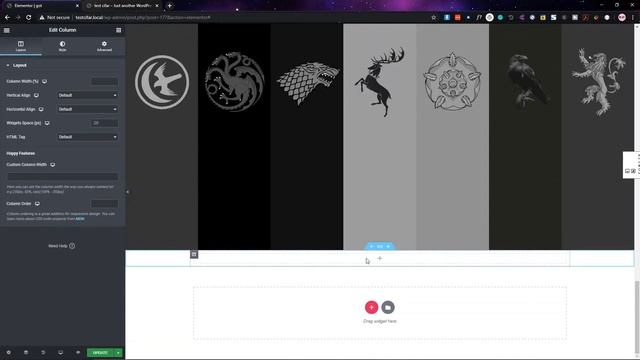Click the section edit handle above empty section
This screenshot has height=360, width=640.
tap(380, 247)
